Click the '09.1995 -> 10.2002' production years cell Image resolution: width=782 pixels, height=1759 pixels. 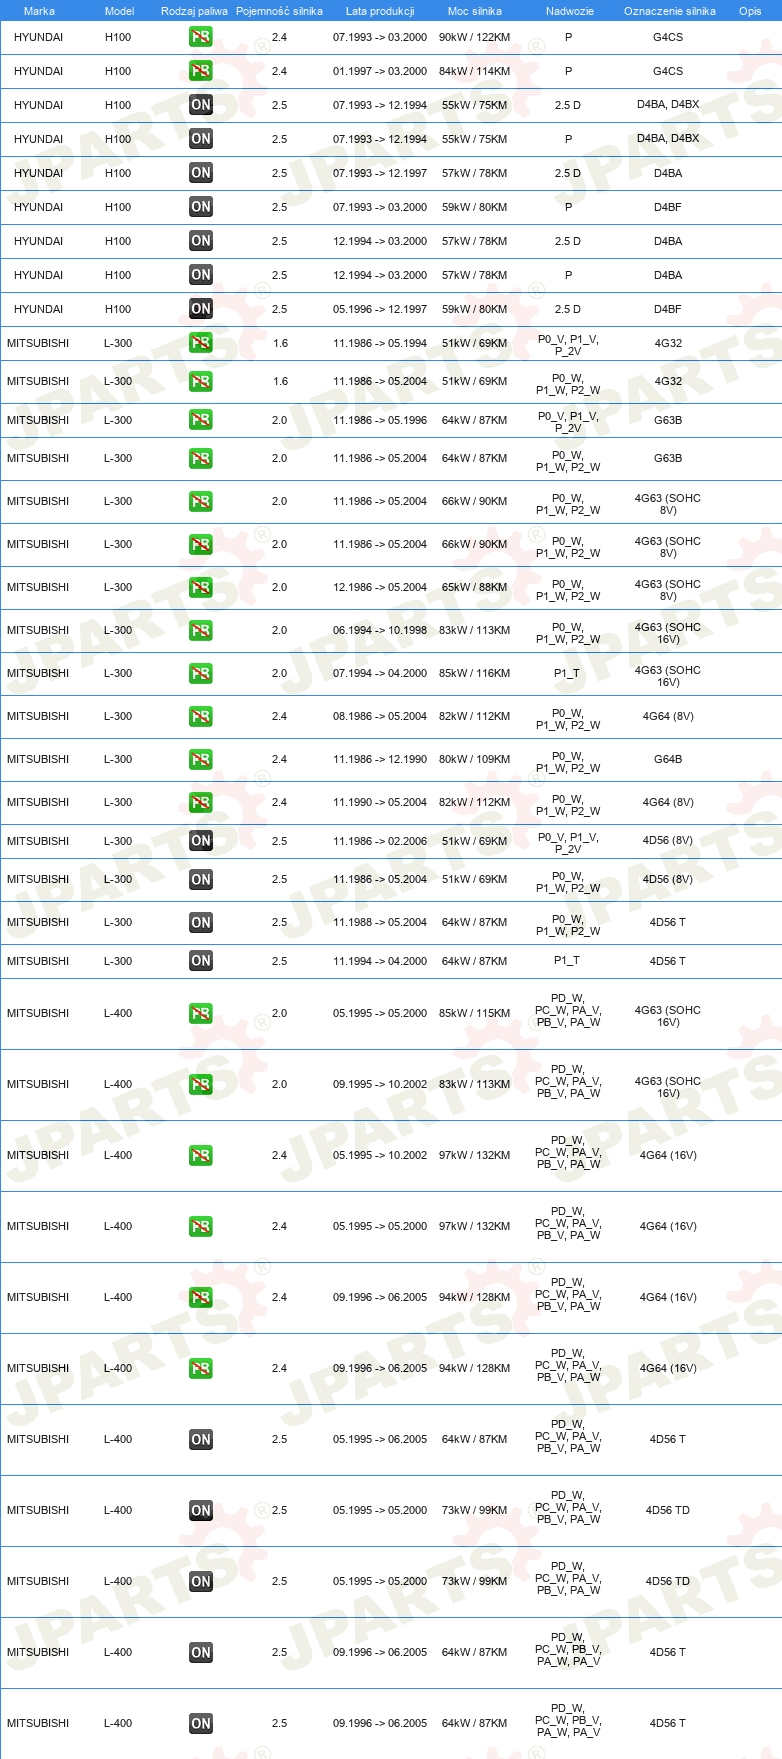coord(380,1084)
